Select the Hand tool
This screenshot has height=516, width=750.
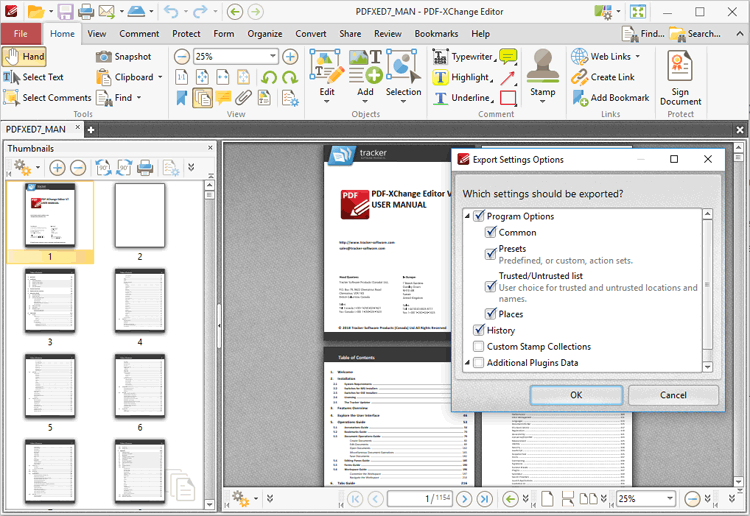tap(24, 56)
